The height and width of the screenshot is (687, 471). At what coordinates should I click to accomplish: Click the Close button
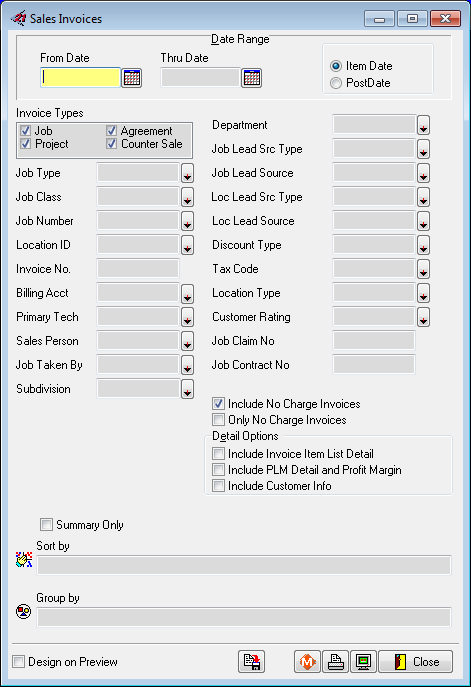415,662
